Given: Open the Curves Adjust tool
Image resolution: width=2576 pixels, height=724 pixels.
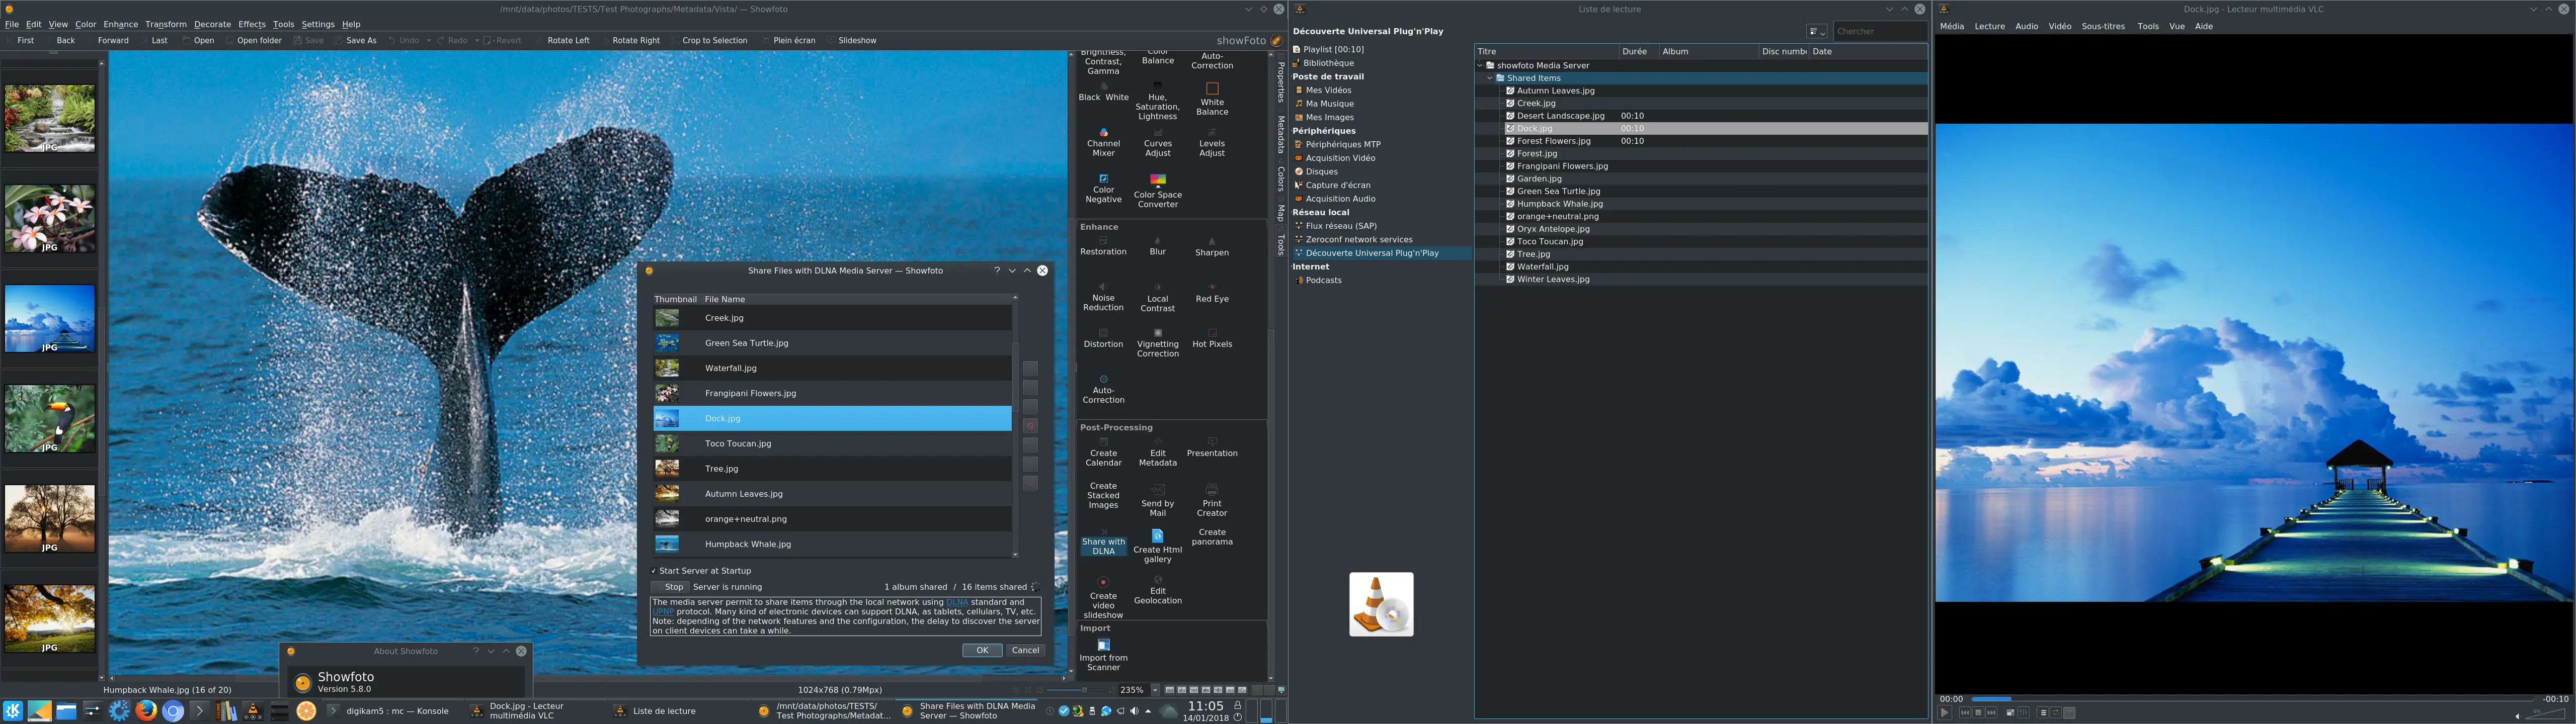Looking at the screenshot, I should pos(1157,143).
